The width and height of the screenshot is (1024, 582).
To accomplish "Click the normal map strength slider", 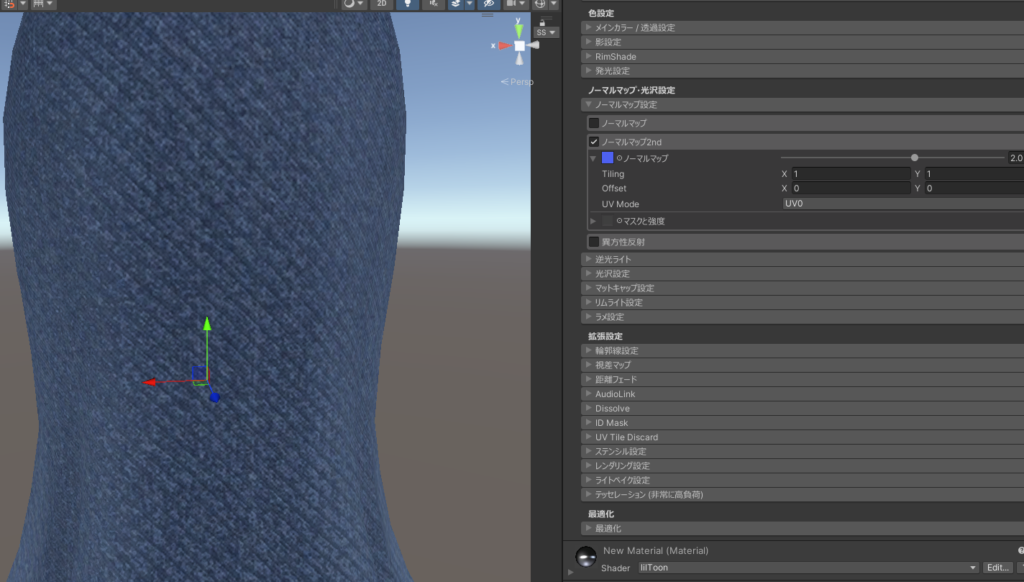I will point(892,158).
